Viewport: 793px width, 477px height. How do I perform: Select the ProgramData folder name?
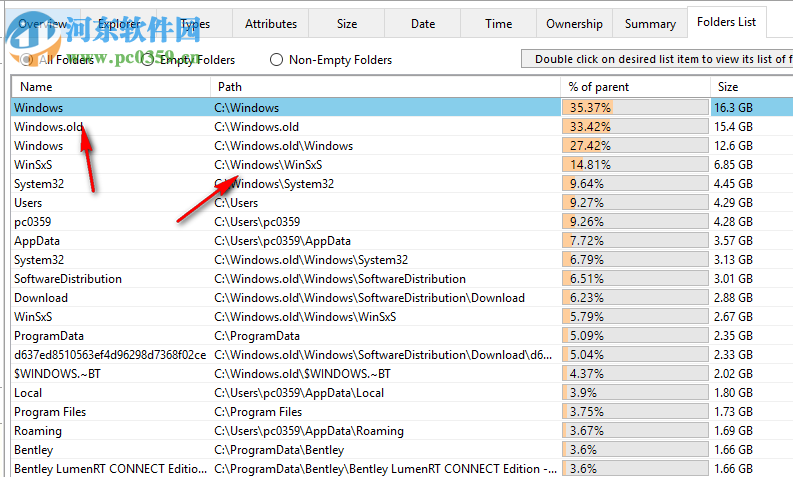point(49,336)
